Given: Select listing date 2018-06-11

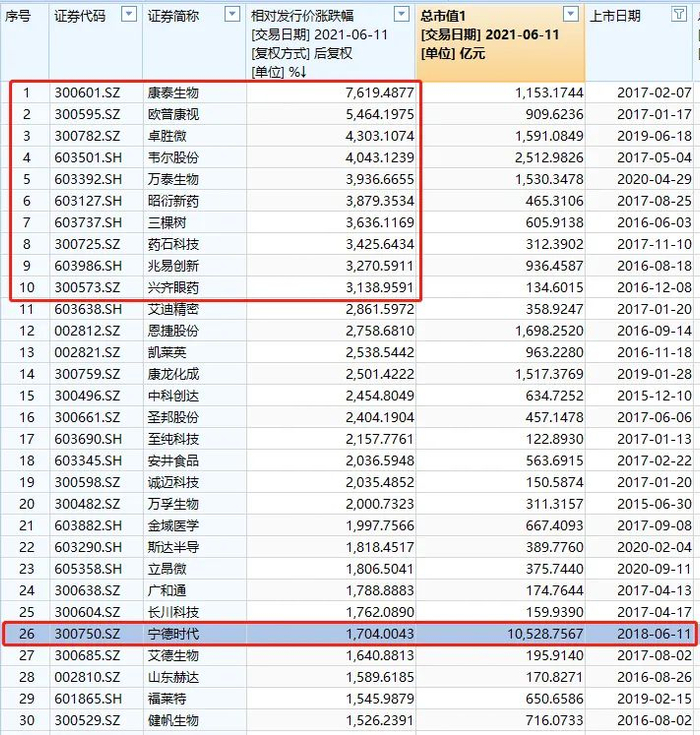Looking at the screenshot, I should coord(655,634).
